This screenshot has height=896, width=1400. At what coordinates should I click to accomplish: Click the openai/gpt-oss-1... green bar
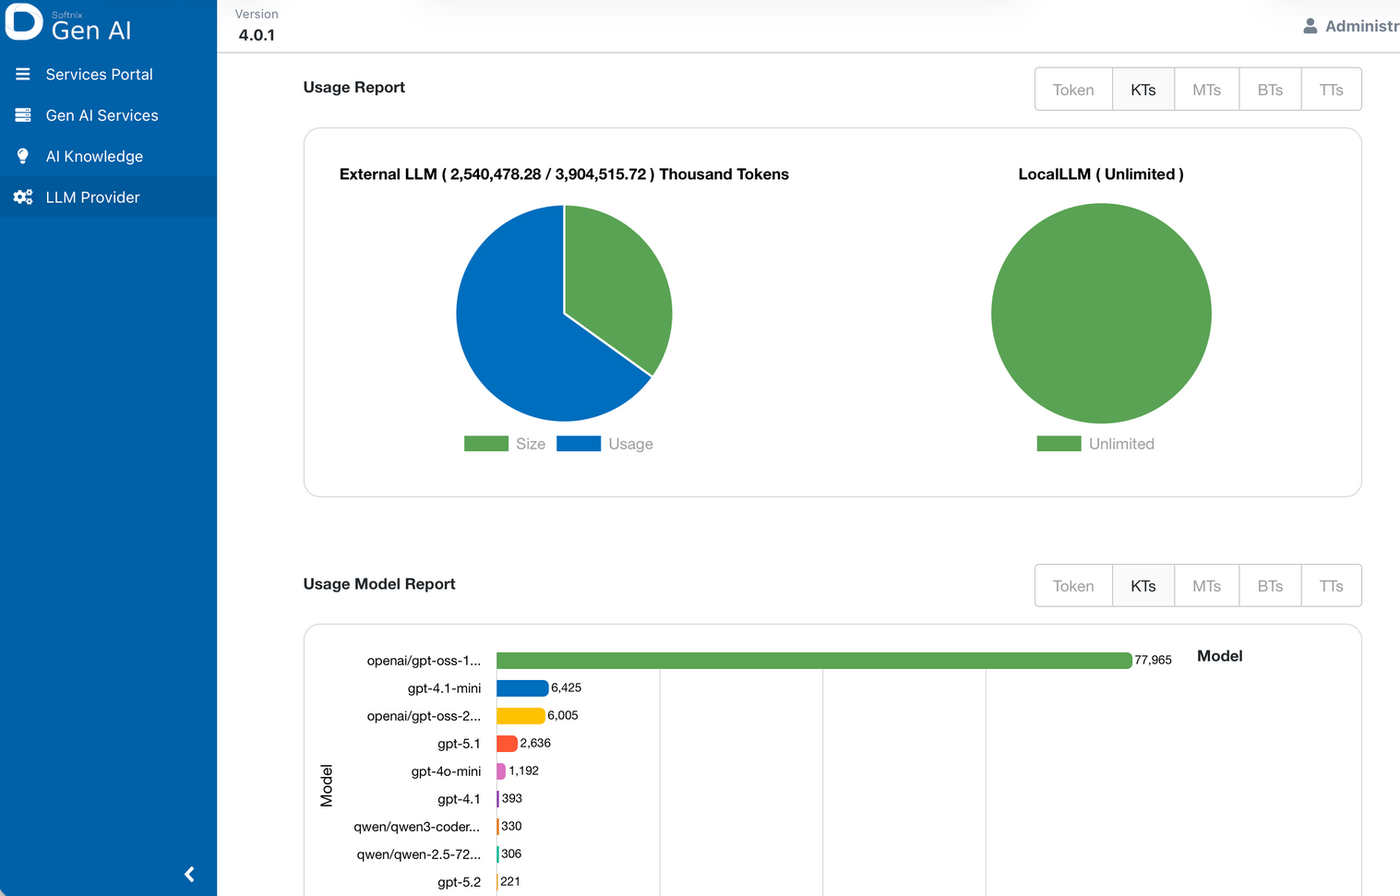coord(814,660)
